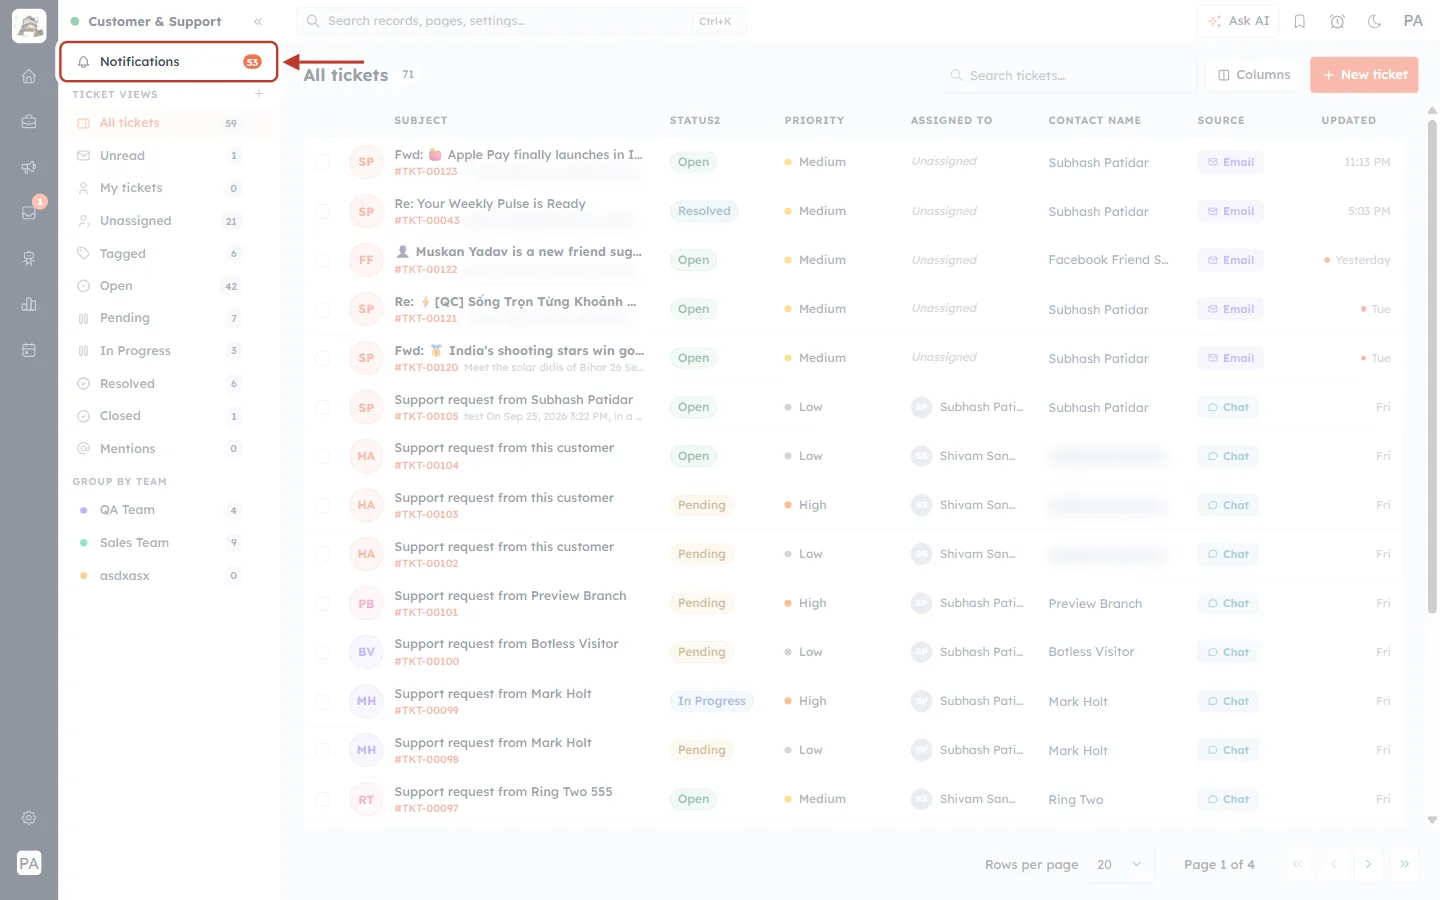
Task: Add a ticket view with plus icon
Action: click(259, 94)
